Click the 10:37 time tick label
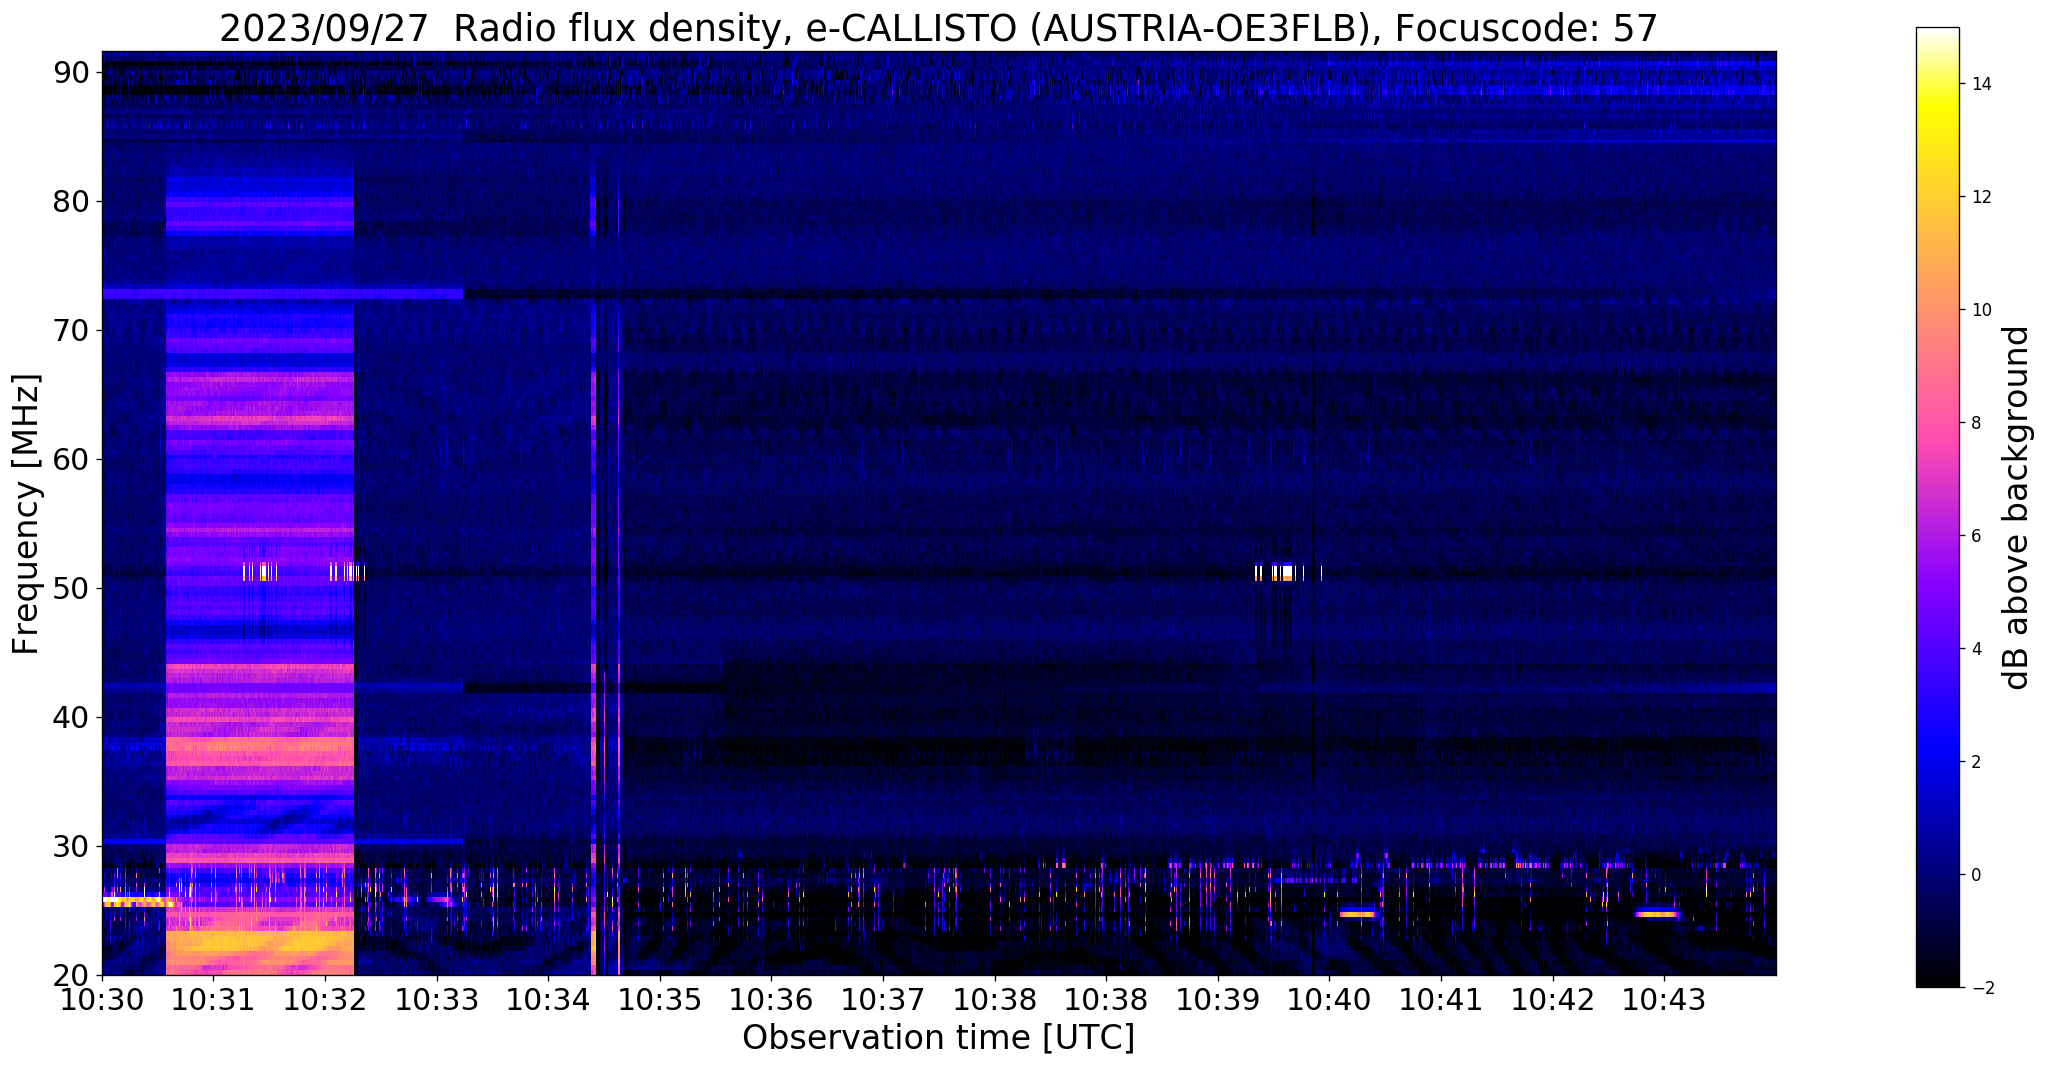Screen dimensions: 2047x1067 click(883, 1001)
